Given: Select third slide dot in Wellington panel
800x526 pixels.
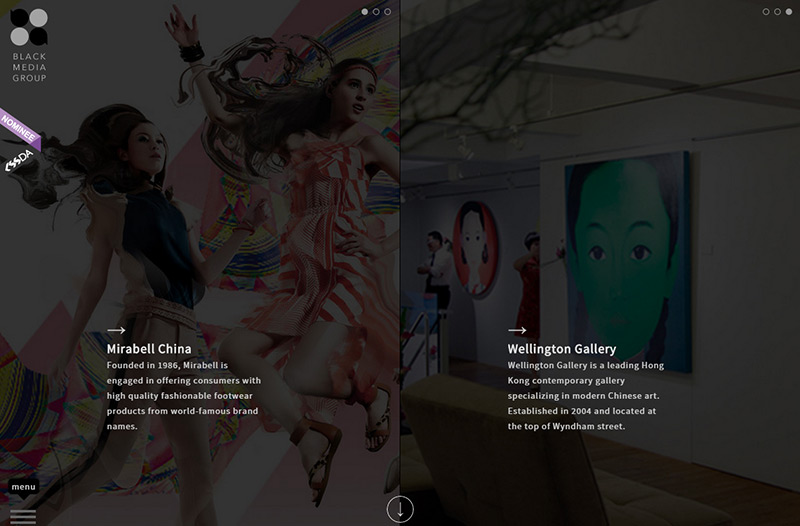Looking at the screenshot, I should [789, 12].
